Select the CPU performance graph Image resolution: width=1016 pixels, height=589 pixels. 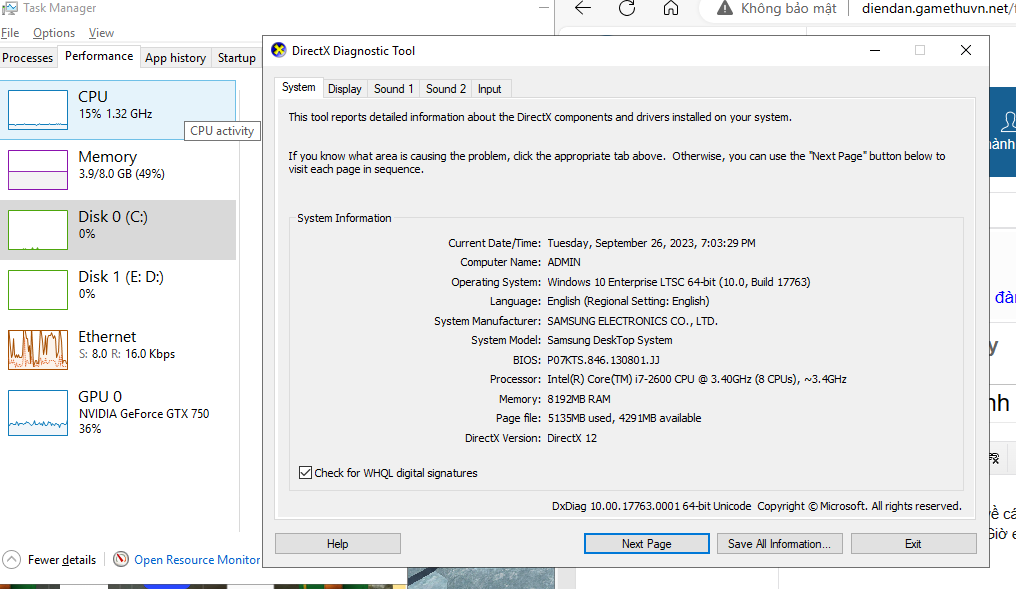[x=38, y=110]
